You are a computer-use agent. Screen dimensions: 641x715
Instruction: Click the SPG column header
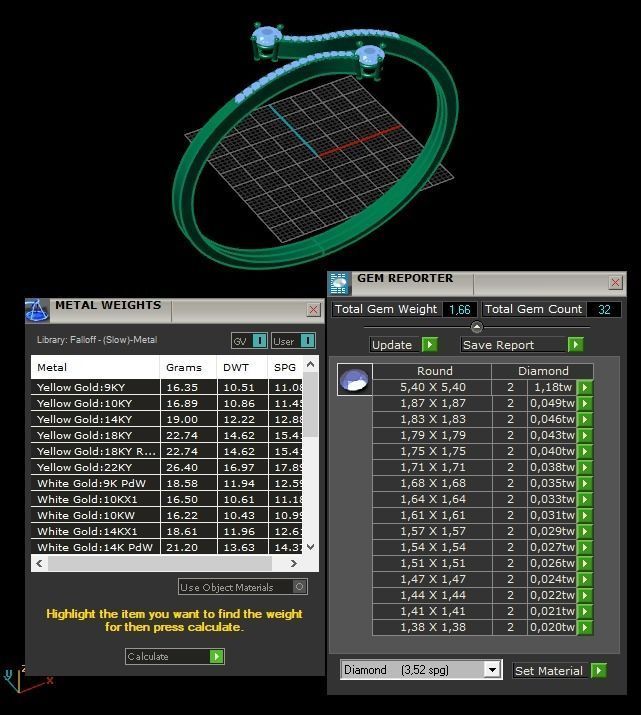[285, 368]
